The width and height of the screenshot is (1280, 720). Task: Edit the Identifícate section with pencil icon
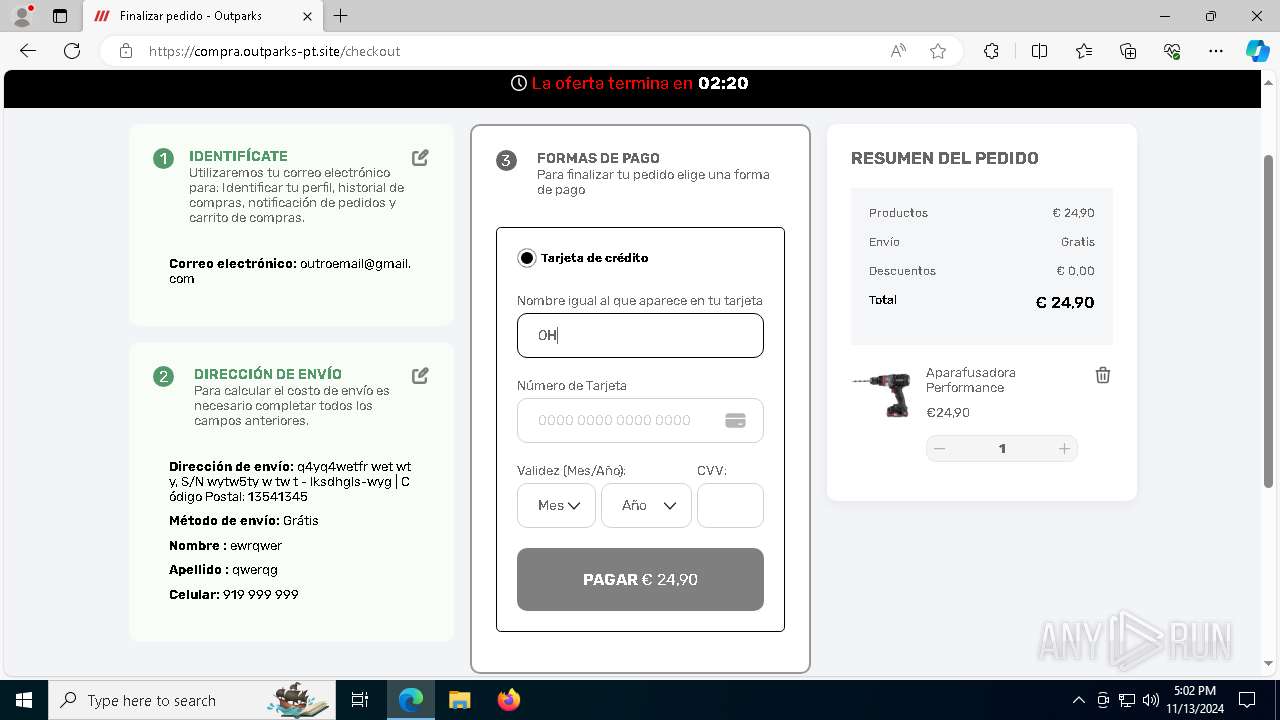pyautogui.click(x=420, y=157)
